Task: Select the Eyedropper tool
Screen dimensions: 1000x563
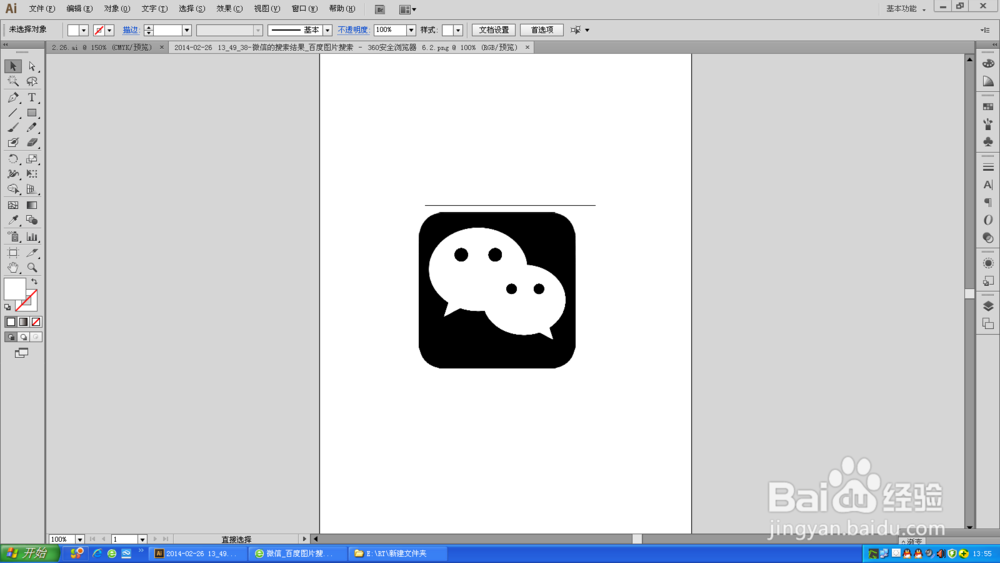Action: pos(13,220)
